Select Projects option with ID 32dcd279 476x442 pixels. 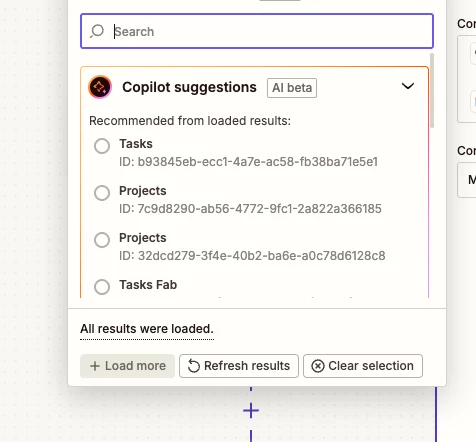pyautogui.click(x=102, y=240)
